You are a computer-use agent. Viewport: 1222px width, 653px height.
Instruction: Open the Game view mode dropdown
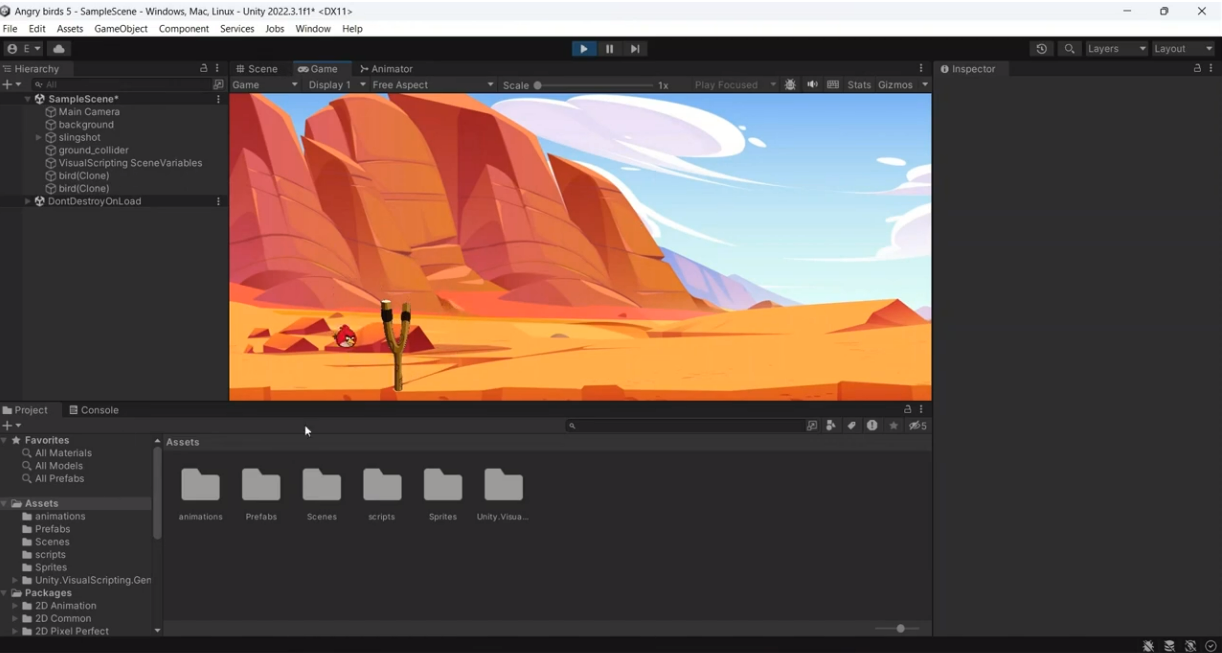pyautogui.click(x=265, y=85)
